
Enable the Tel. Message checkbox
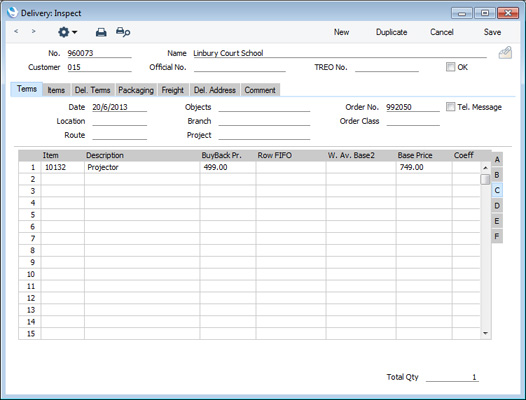[x=450, y=107]
